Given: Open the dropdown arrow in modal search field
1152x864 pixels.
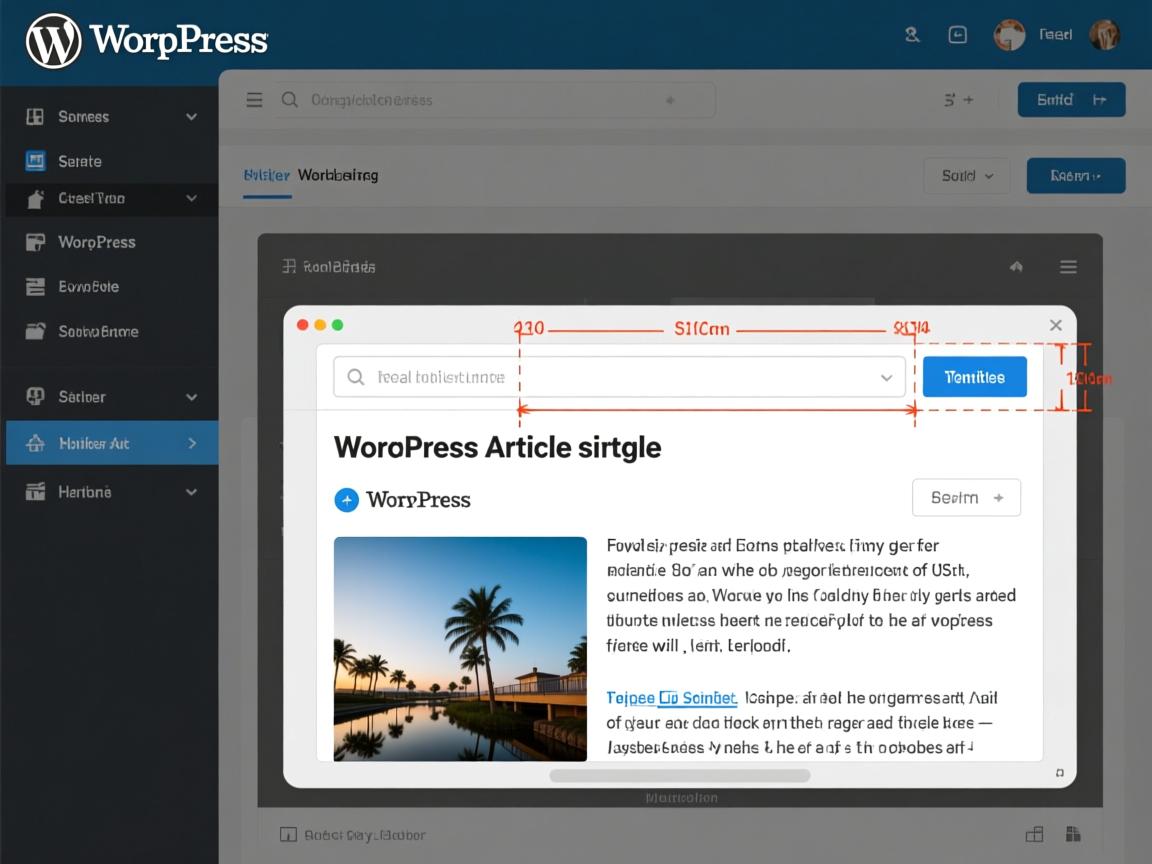Looking at the screenshot, I should (x=885, y=378).
